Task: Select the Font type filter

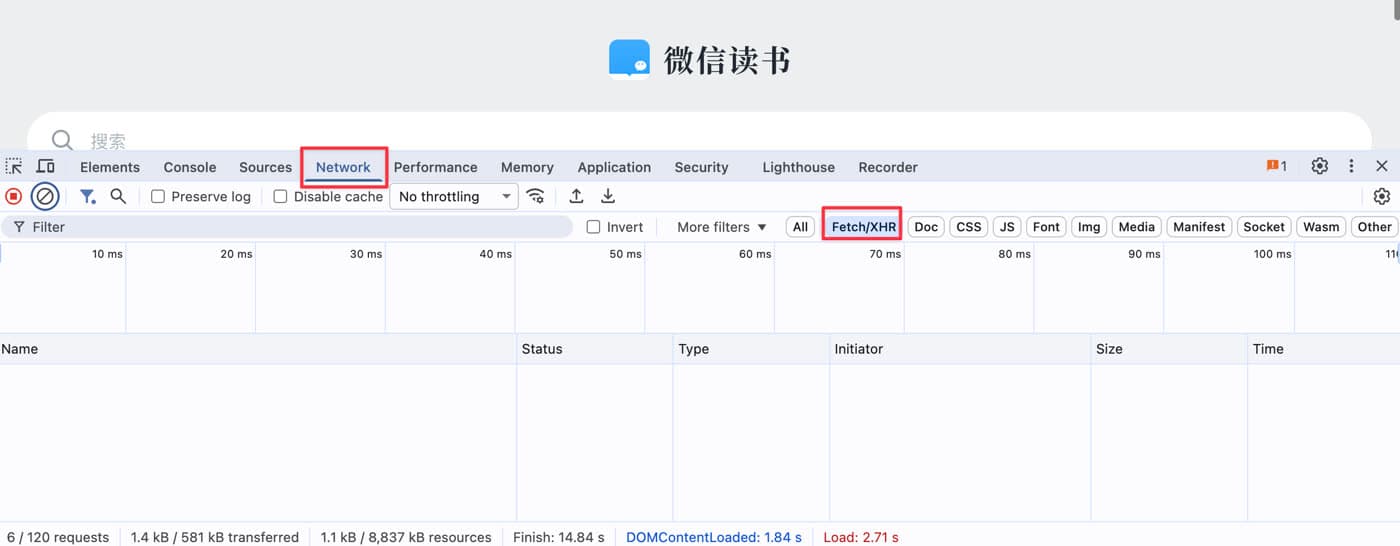Action: click(1046, 227)
